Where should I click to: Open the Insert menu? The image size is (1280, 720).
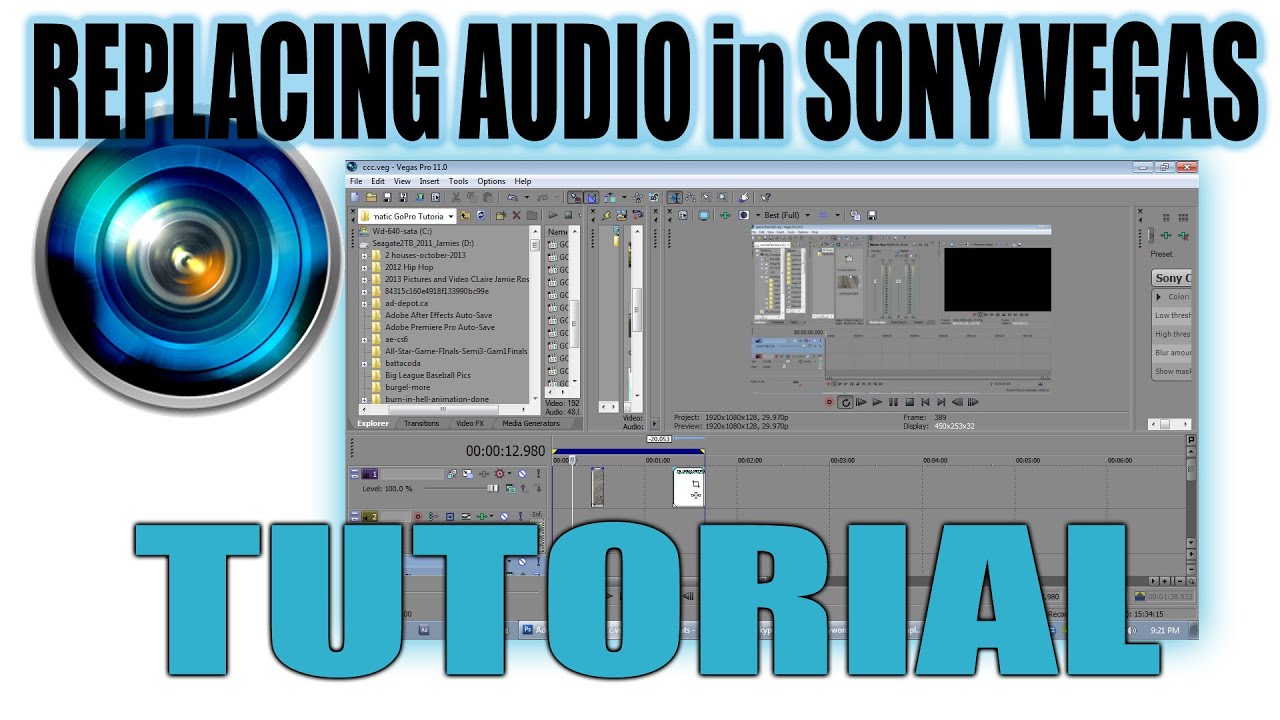pyautogui.click(x=429, y=181)
